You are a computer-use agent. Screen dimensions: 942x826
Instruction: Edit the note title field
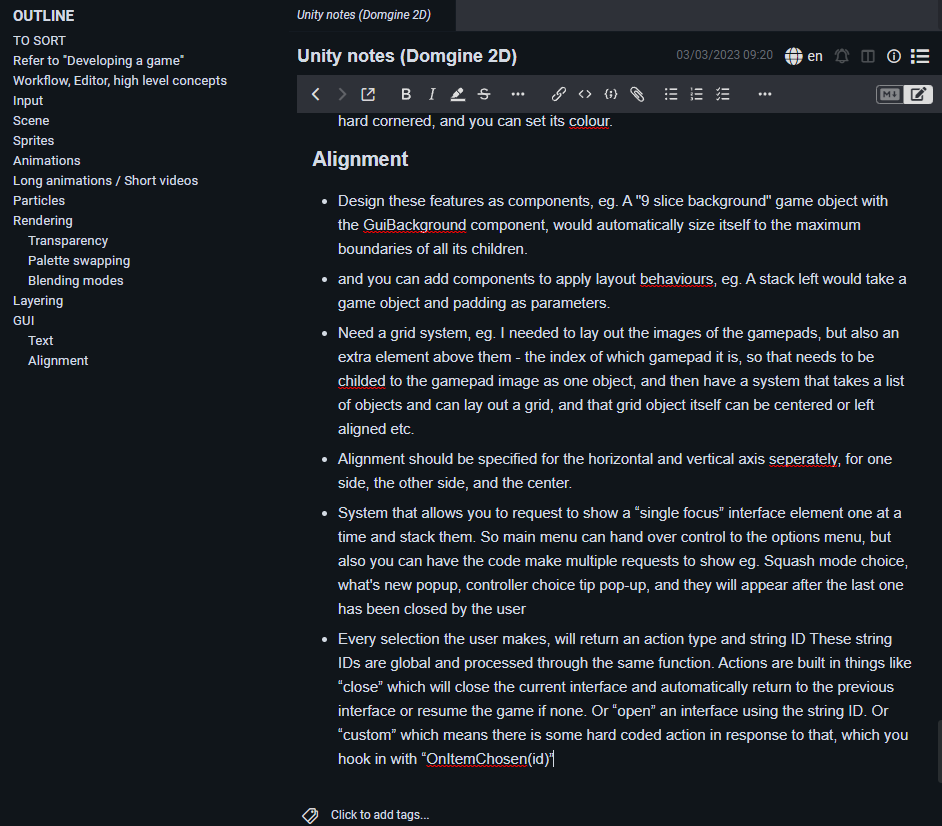407,56
